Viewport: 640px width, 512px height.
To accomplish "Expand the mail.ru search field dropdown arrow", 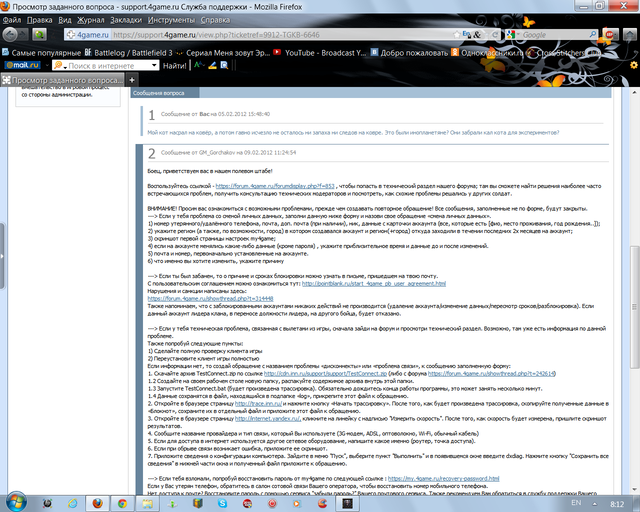I will tap(154, 65).
